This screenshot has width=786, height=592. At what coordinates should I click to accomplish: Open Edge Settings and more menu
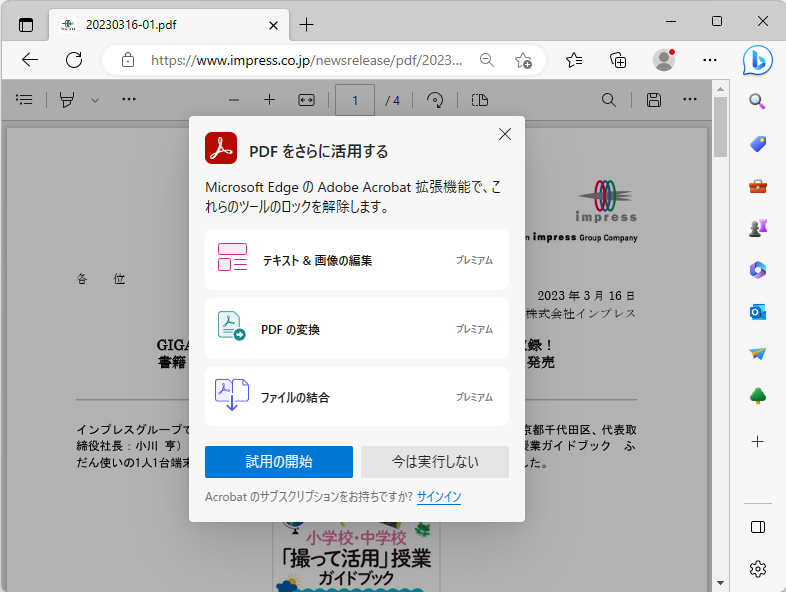[x=710, y=60]
